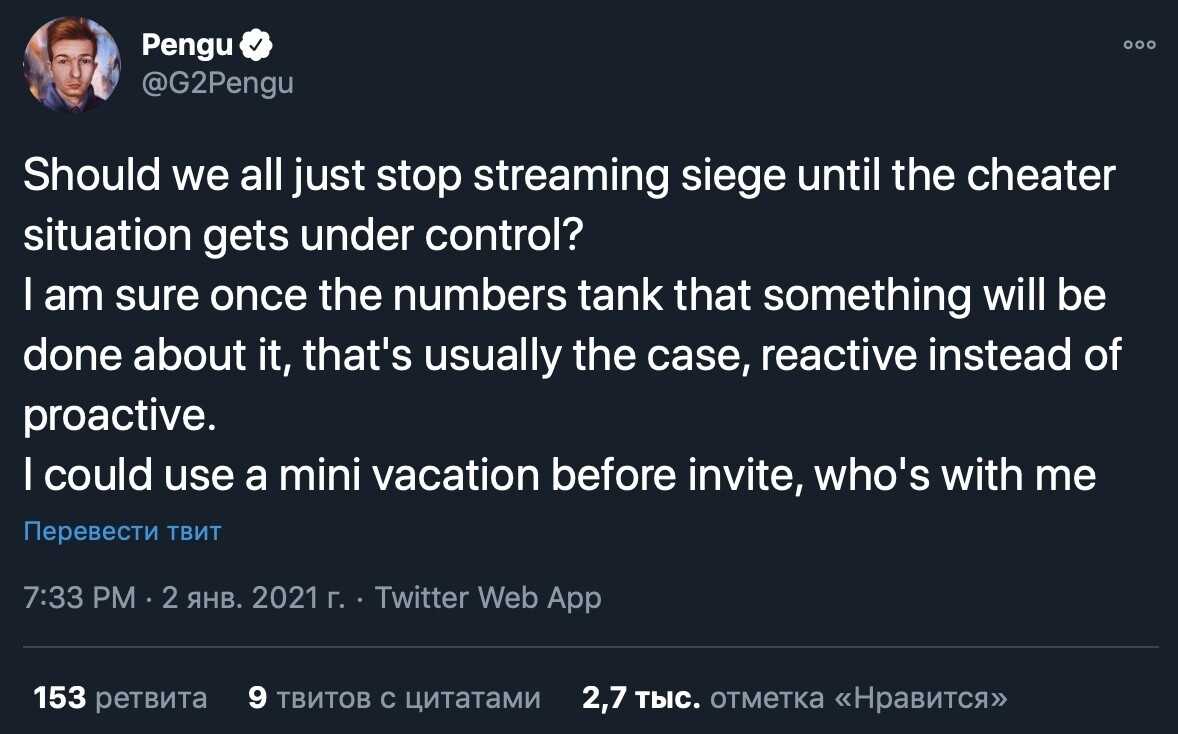Click the line starting "I am sure once"
1178x734 pixels.
tap(564, 297)
